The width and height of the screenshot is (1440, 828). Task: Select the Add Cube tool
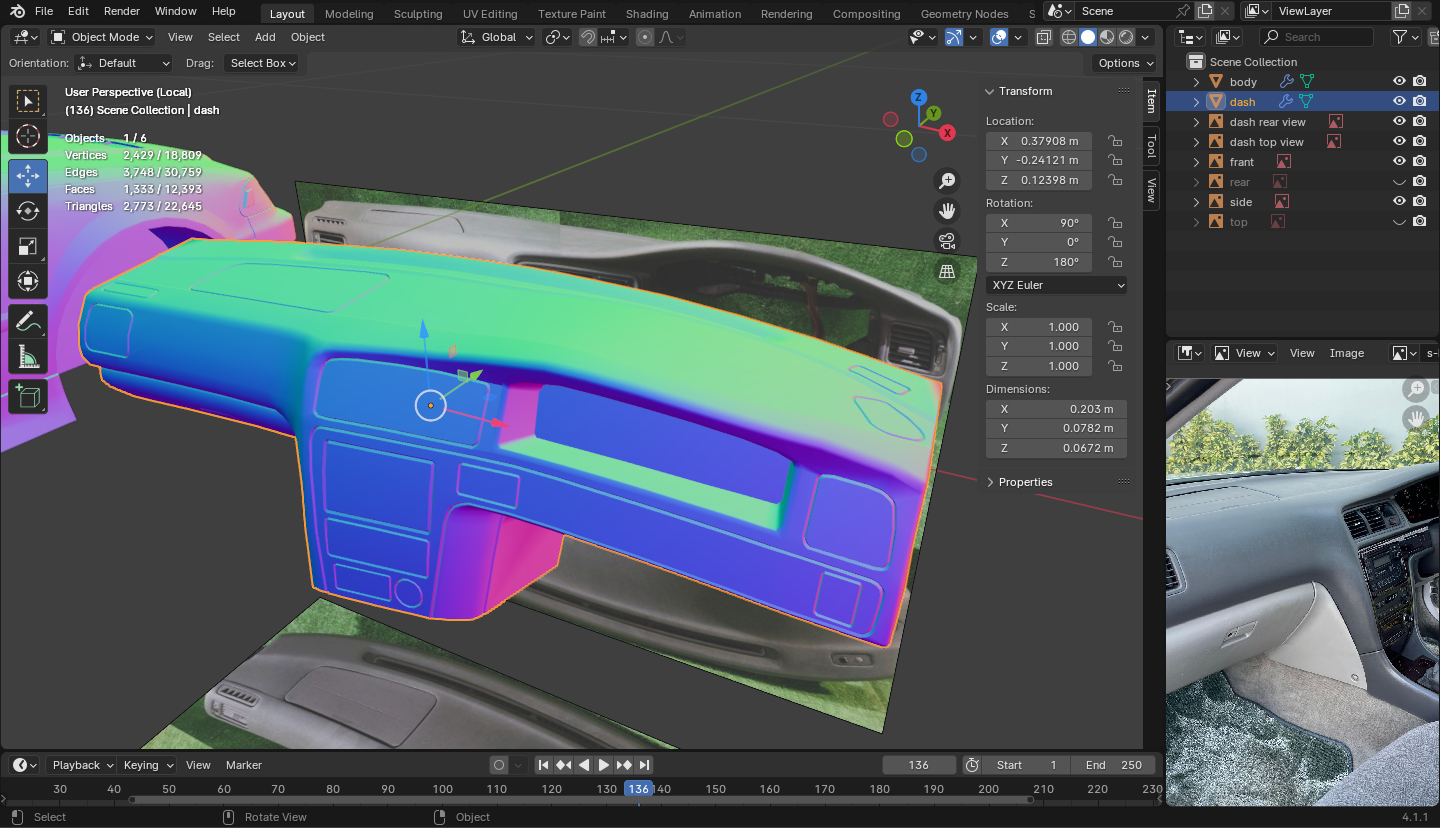click(x=28, y=397)
